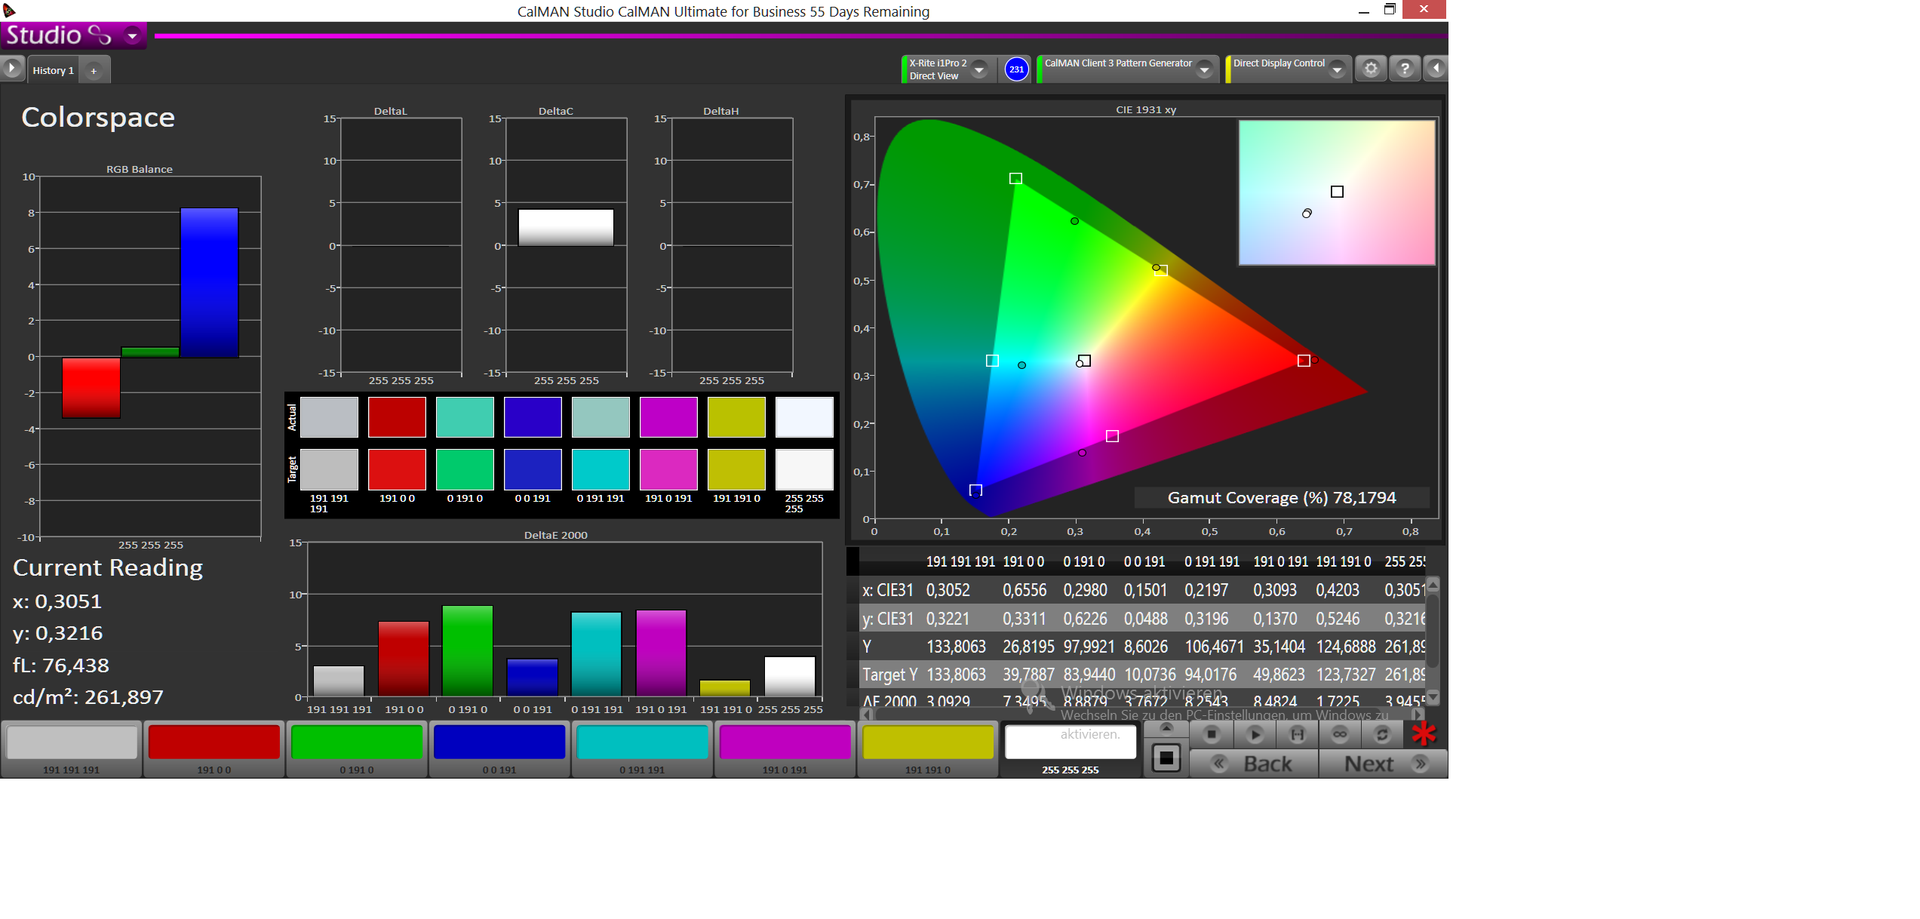Viewport: 1920px width, 919px height.
Task: Minimize the CalMAN Studio window
Action: click(1364, 11)
